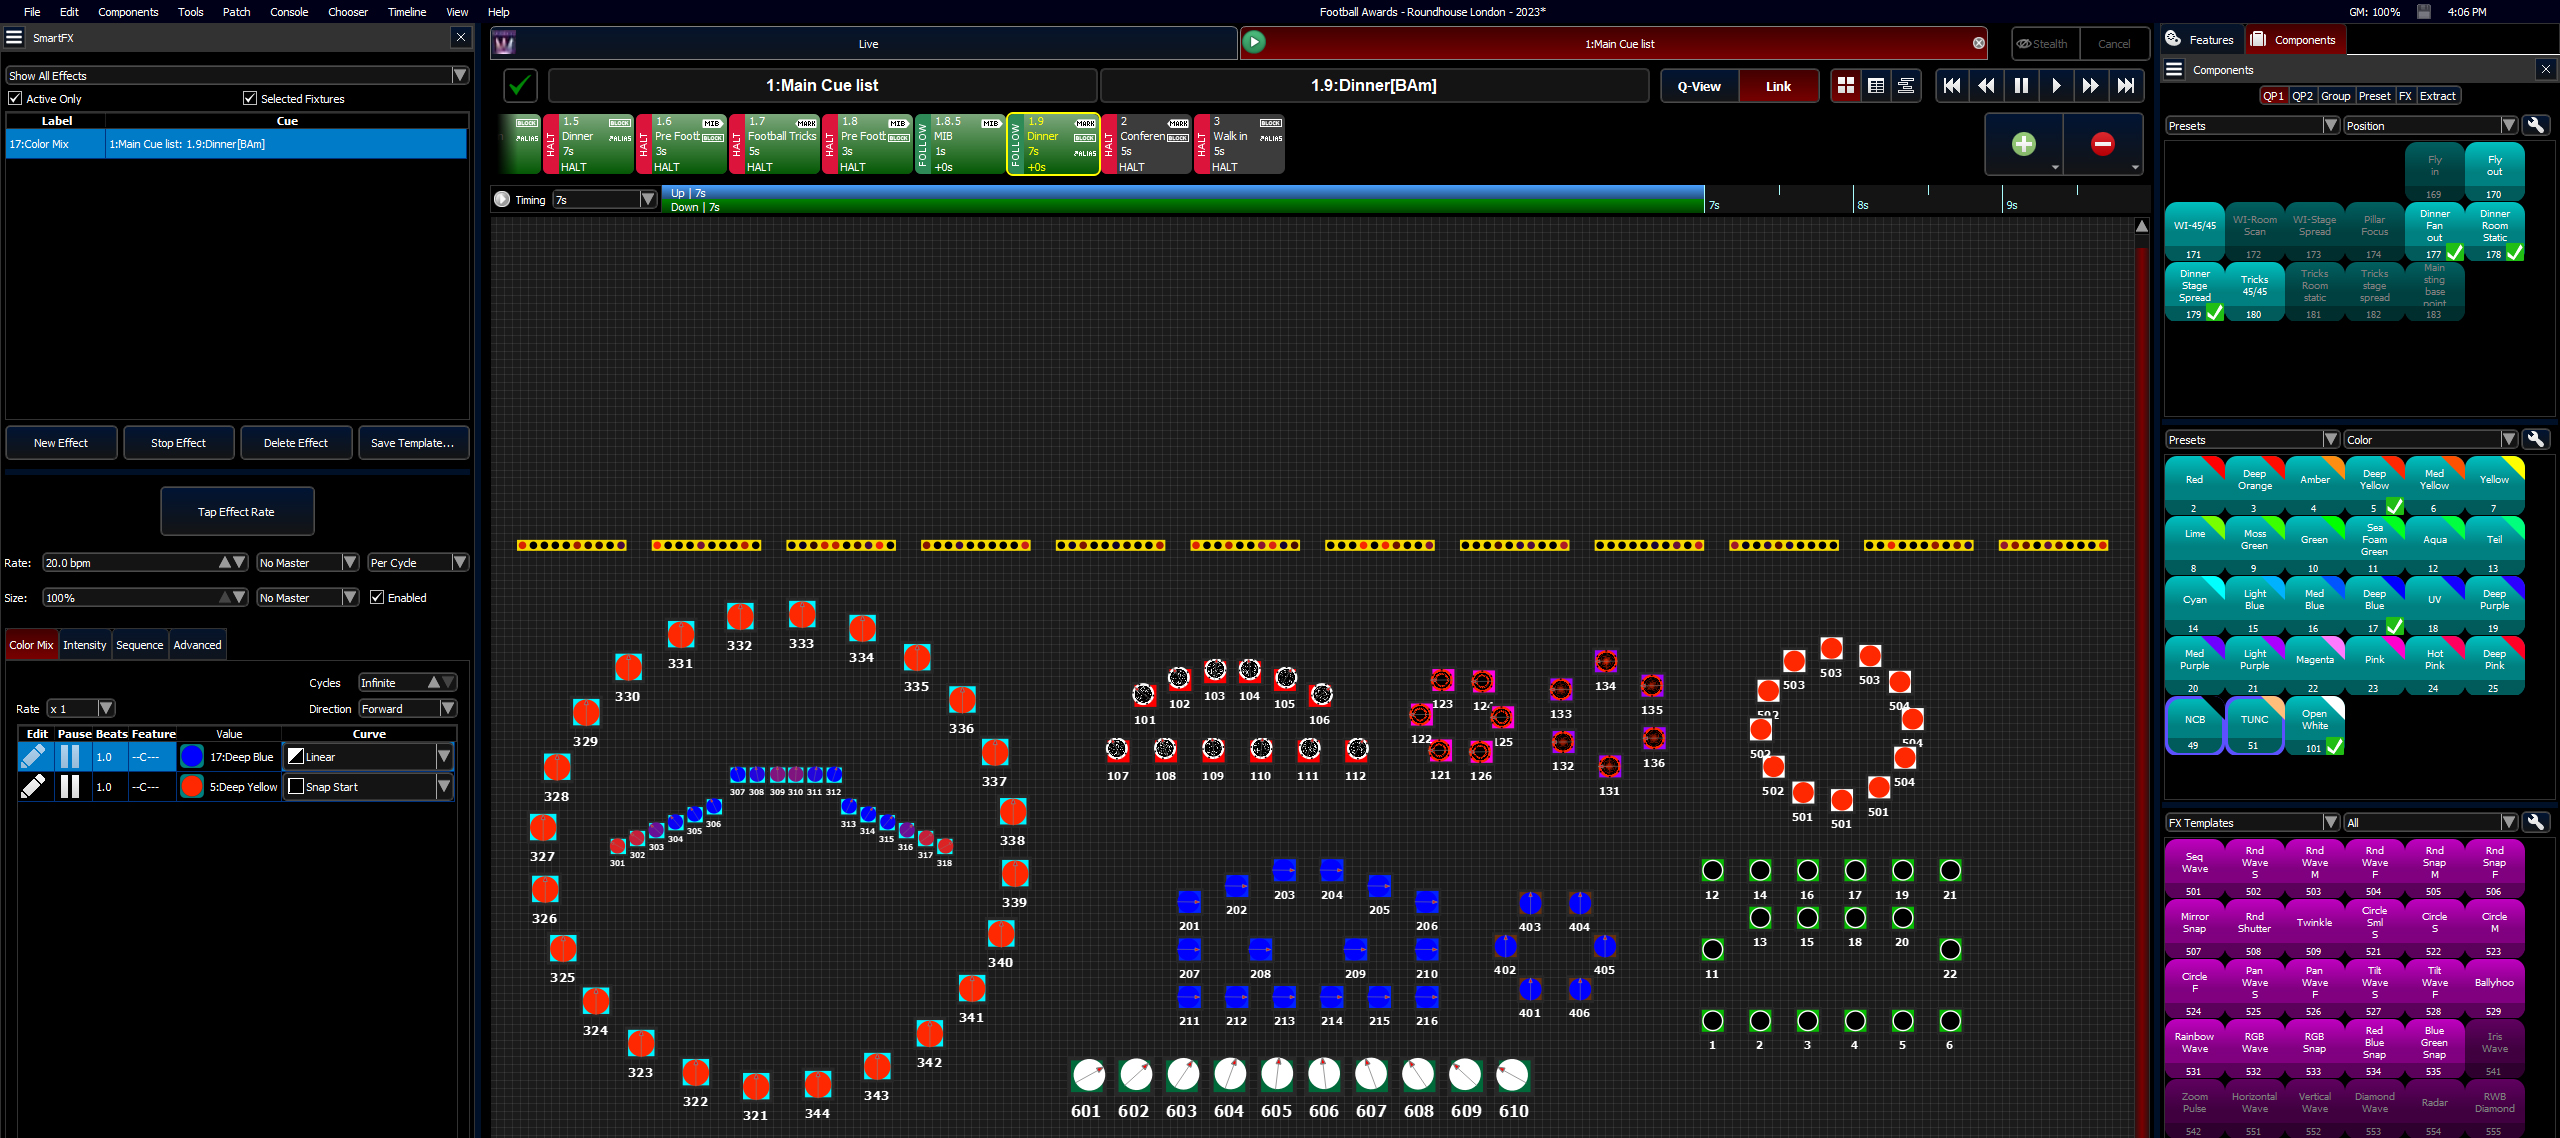Switch cue list to table view icon

1876,86
